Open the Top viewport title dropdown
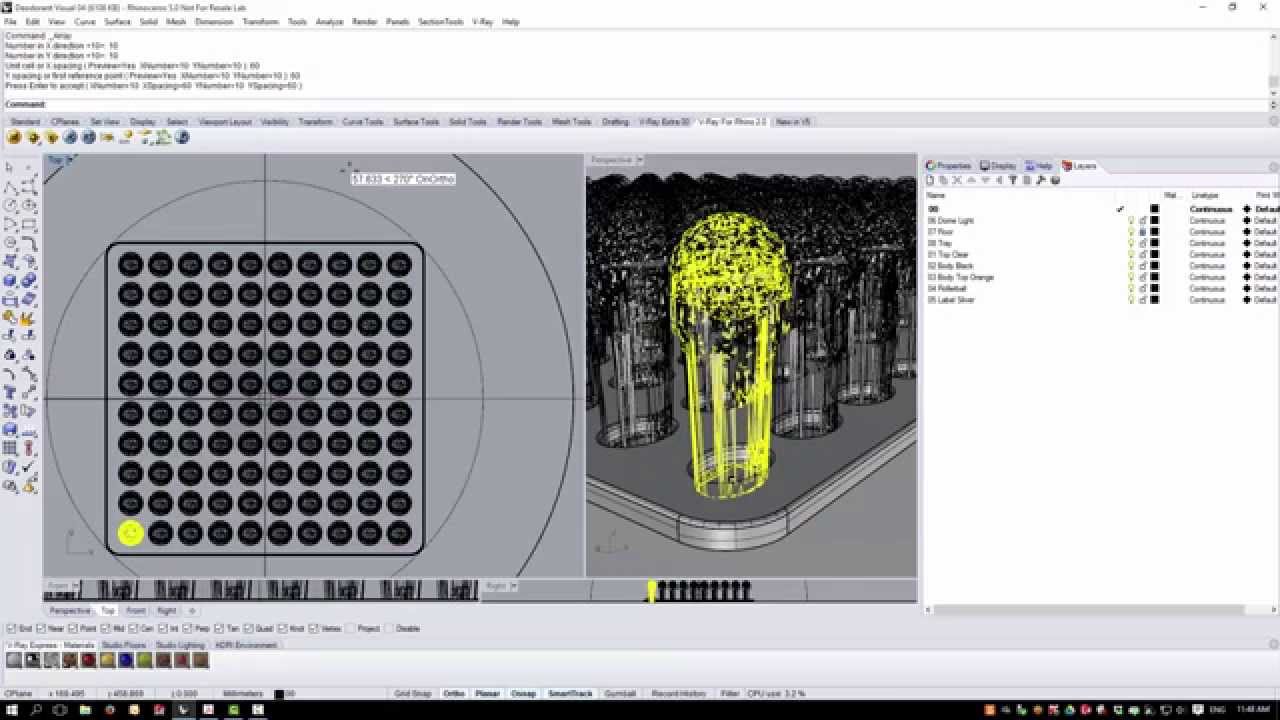 click(x=70, y=160)
